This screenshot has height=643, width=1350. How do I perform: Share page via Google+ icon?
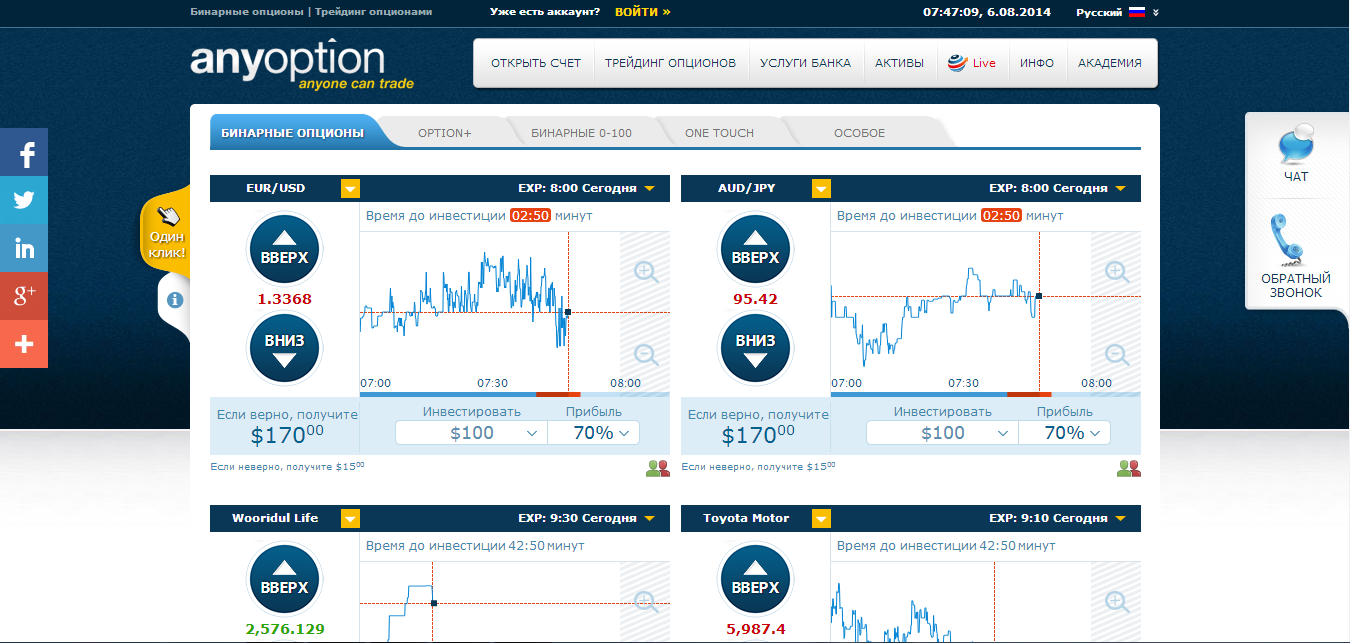24,296
